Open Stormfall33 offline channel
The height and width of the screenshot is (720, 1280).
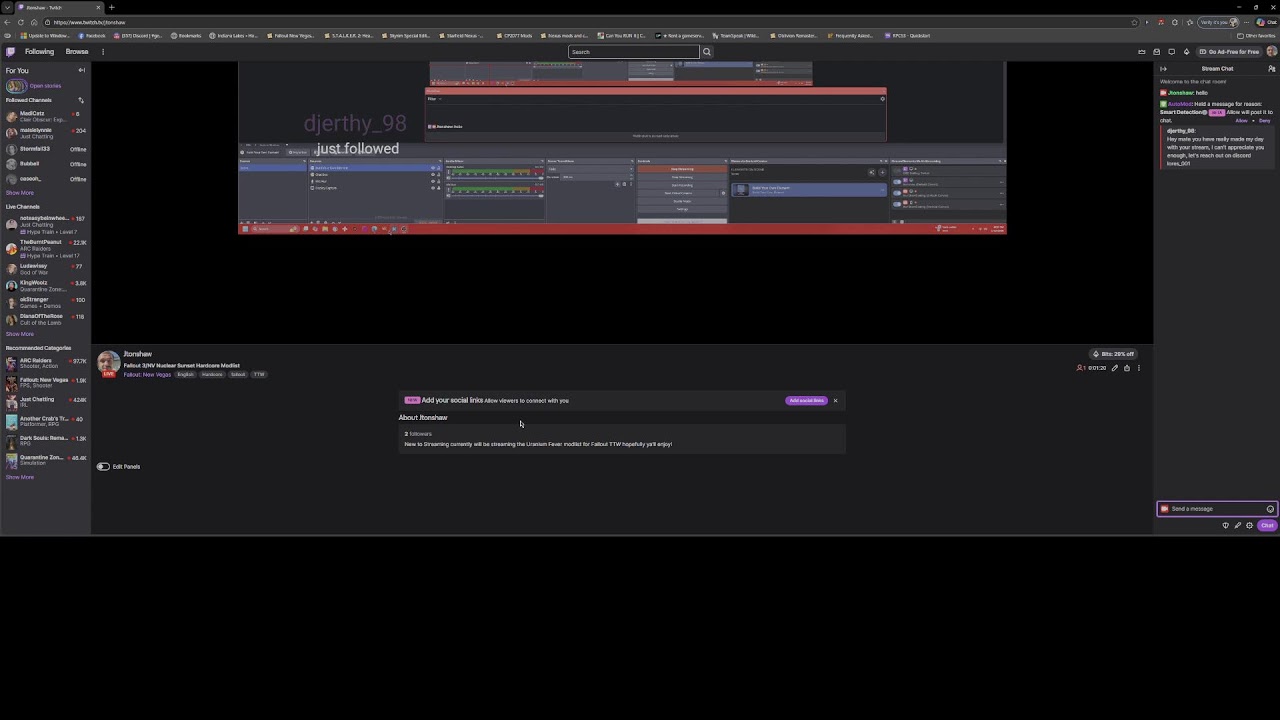click(46, 149)
